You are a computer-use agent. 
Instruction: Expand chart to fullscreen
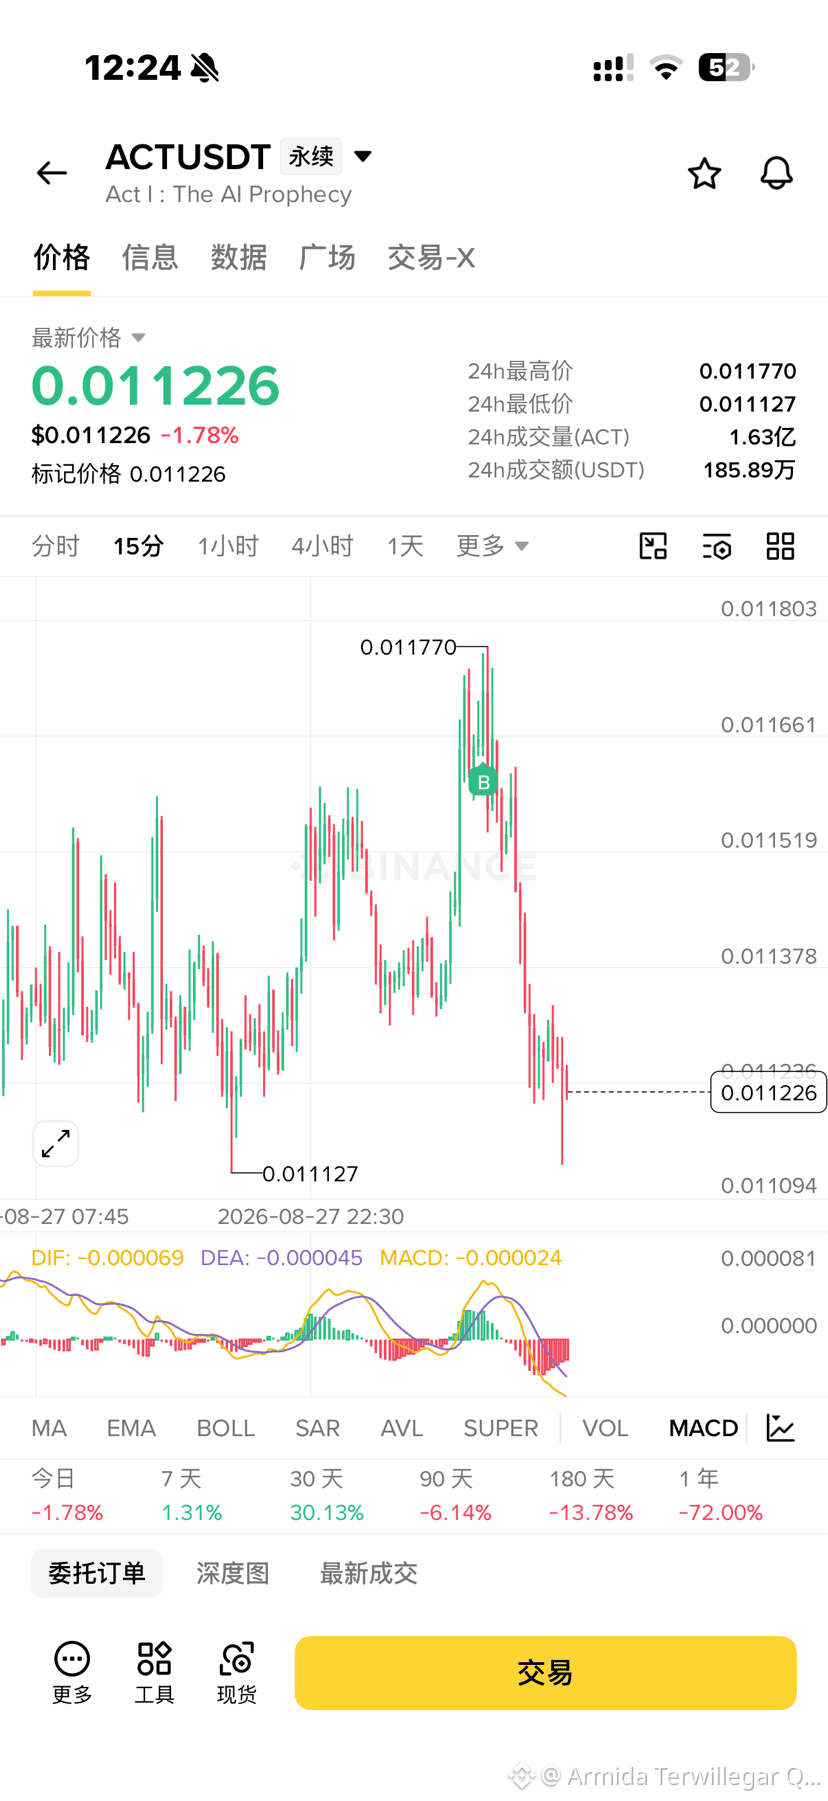56,1143
